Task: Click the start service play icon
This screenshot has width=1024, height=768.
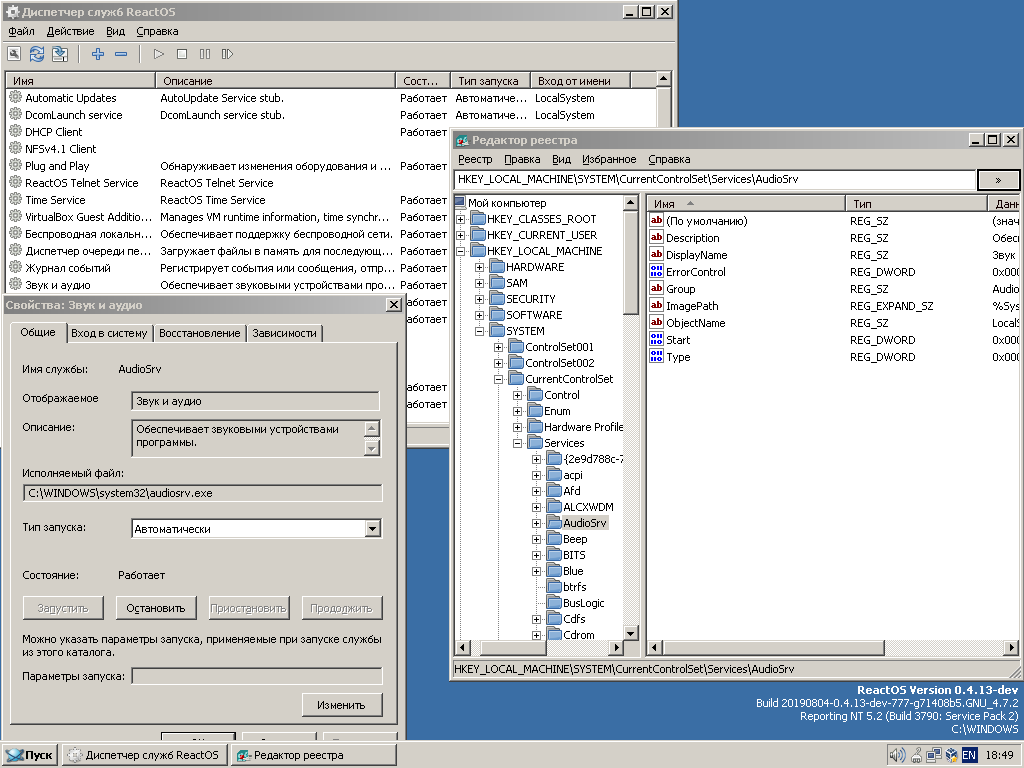Action: pyautogui.click(x=159, y=54)
